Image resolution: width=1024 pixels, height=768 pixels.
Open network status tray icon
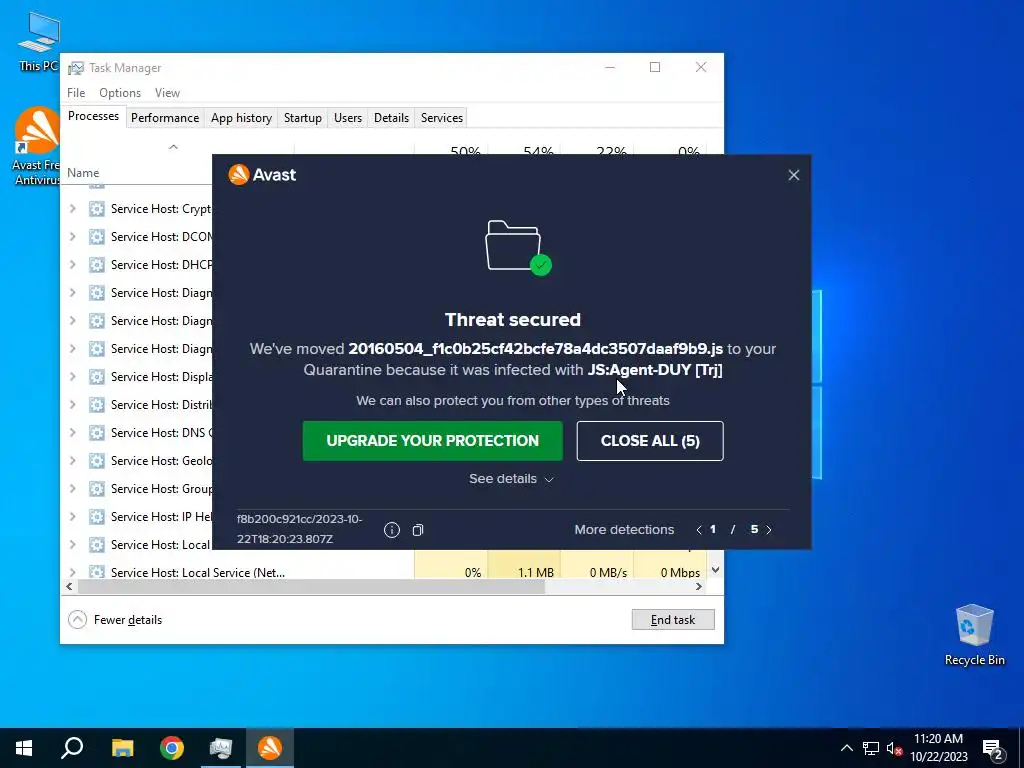tap(871, 748)
